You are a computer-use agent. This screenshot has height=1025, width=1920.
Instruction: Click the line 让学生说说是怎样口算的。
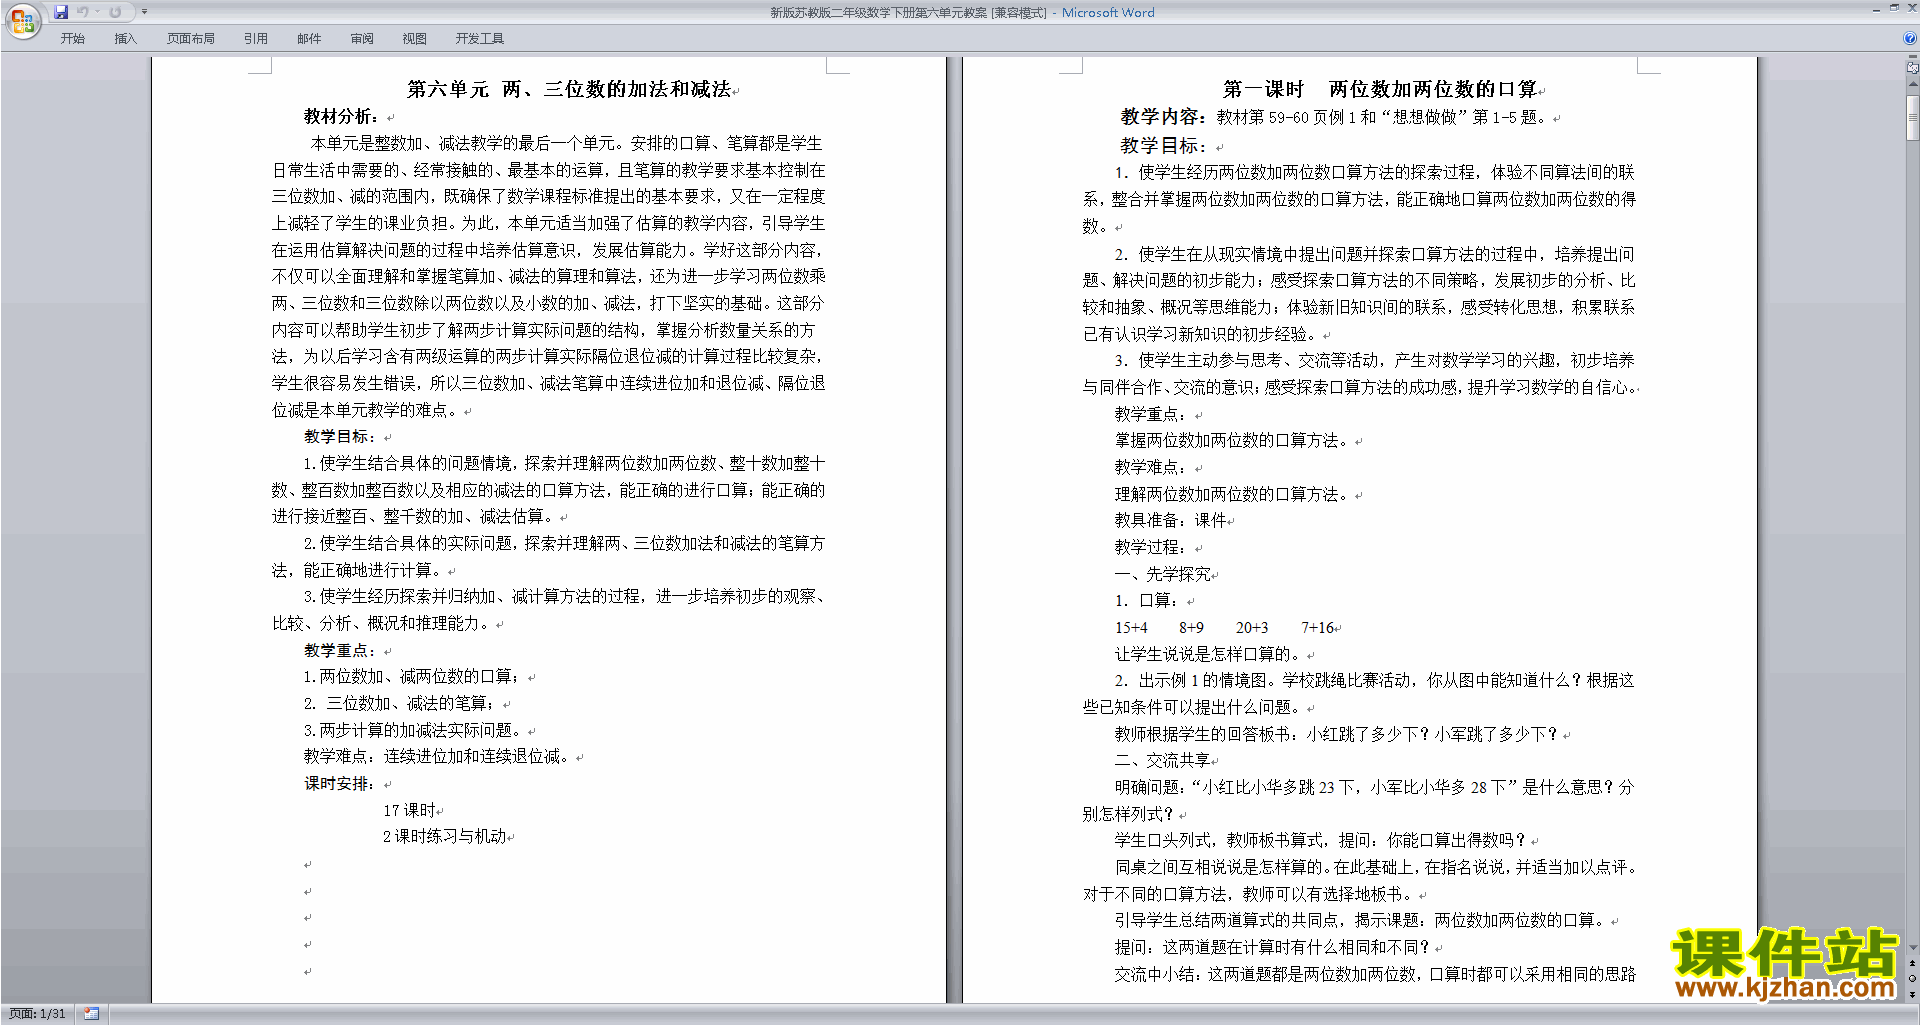tap(1209, 654)
